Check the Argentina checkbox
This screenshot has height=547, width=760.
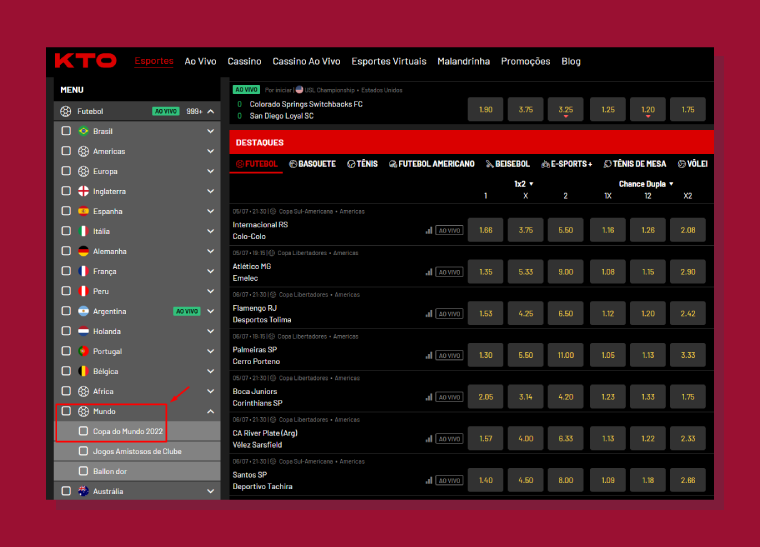(x=66, y=311)
